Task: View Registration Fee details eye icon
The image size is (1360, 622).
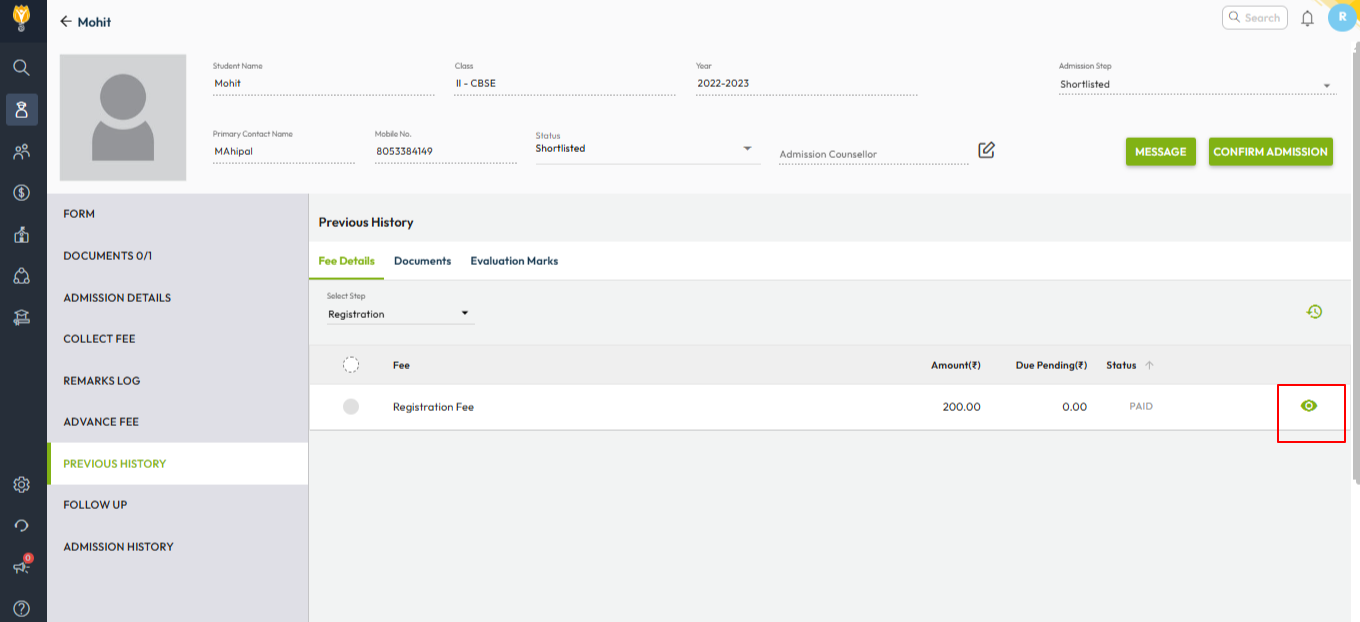Action: [1308, 406]
